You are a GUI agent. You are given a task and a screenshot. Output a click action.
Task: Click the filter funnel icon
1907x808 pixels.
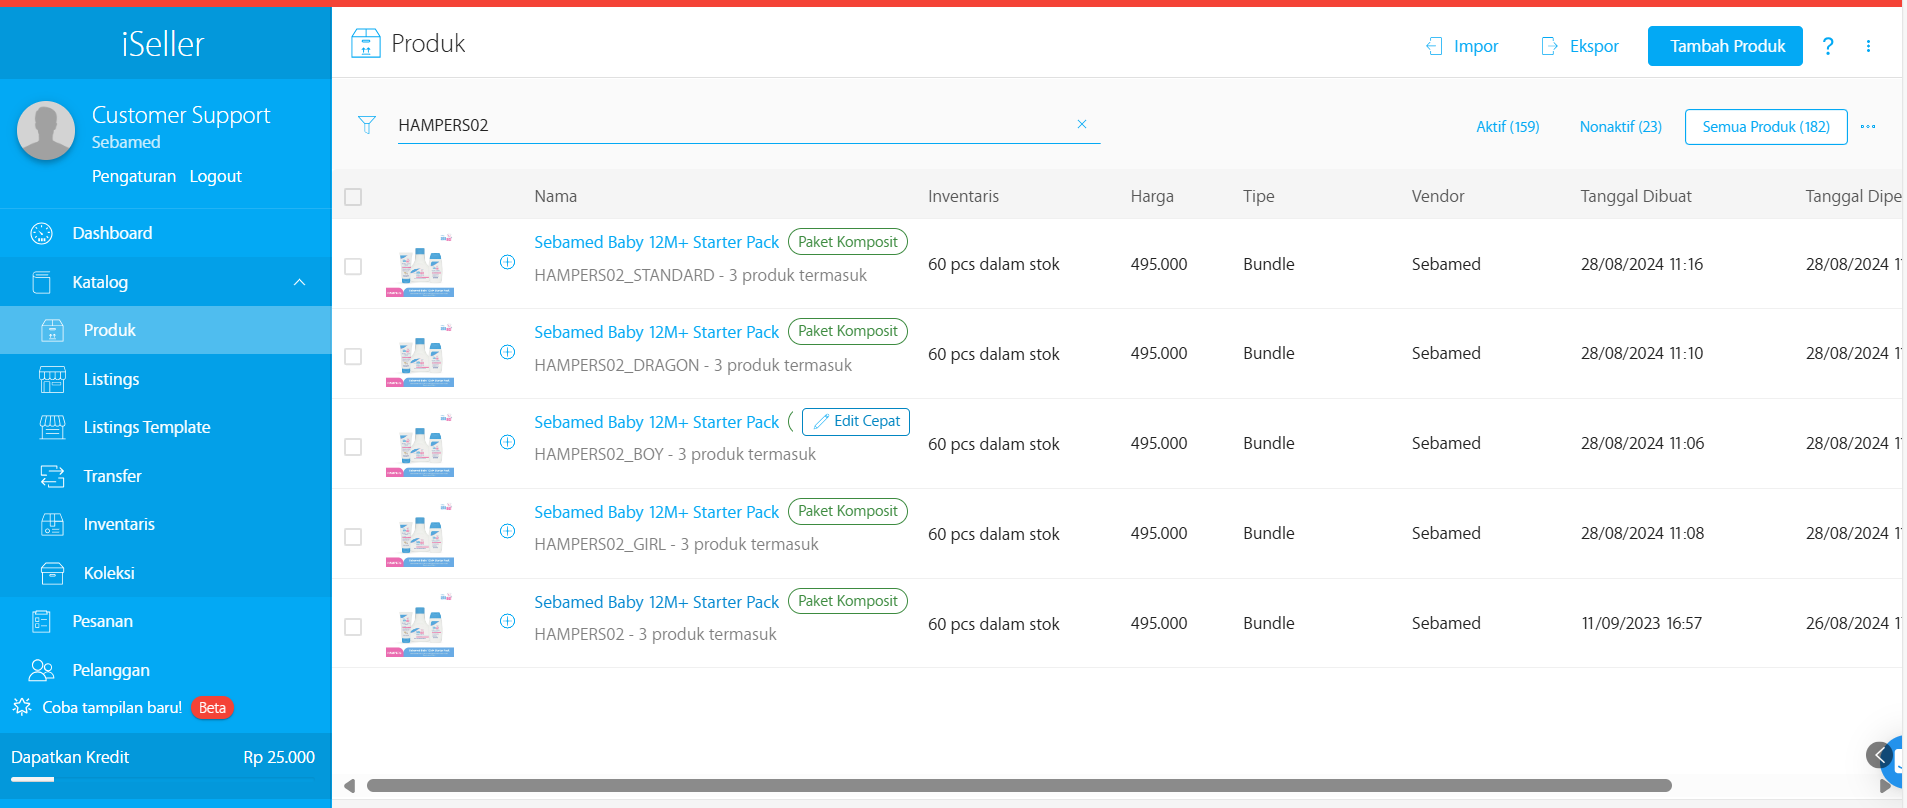click(x=367, y=125)
